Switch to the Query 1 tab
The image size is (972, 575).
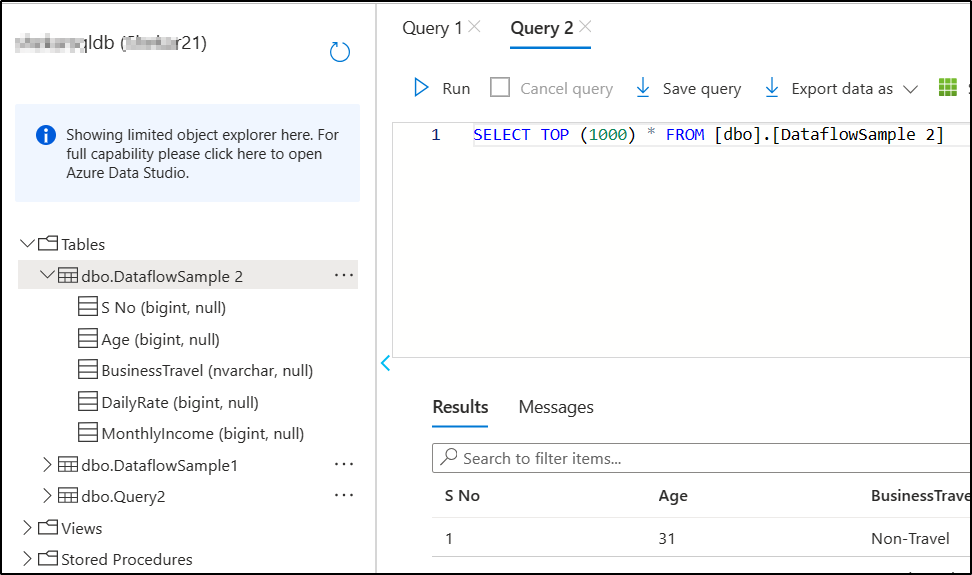432,28
